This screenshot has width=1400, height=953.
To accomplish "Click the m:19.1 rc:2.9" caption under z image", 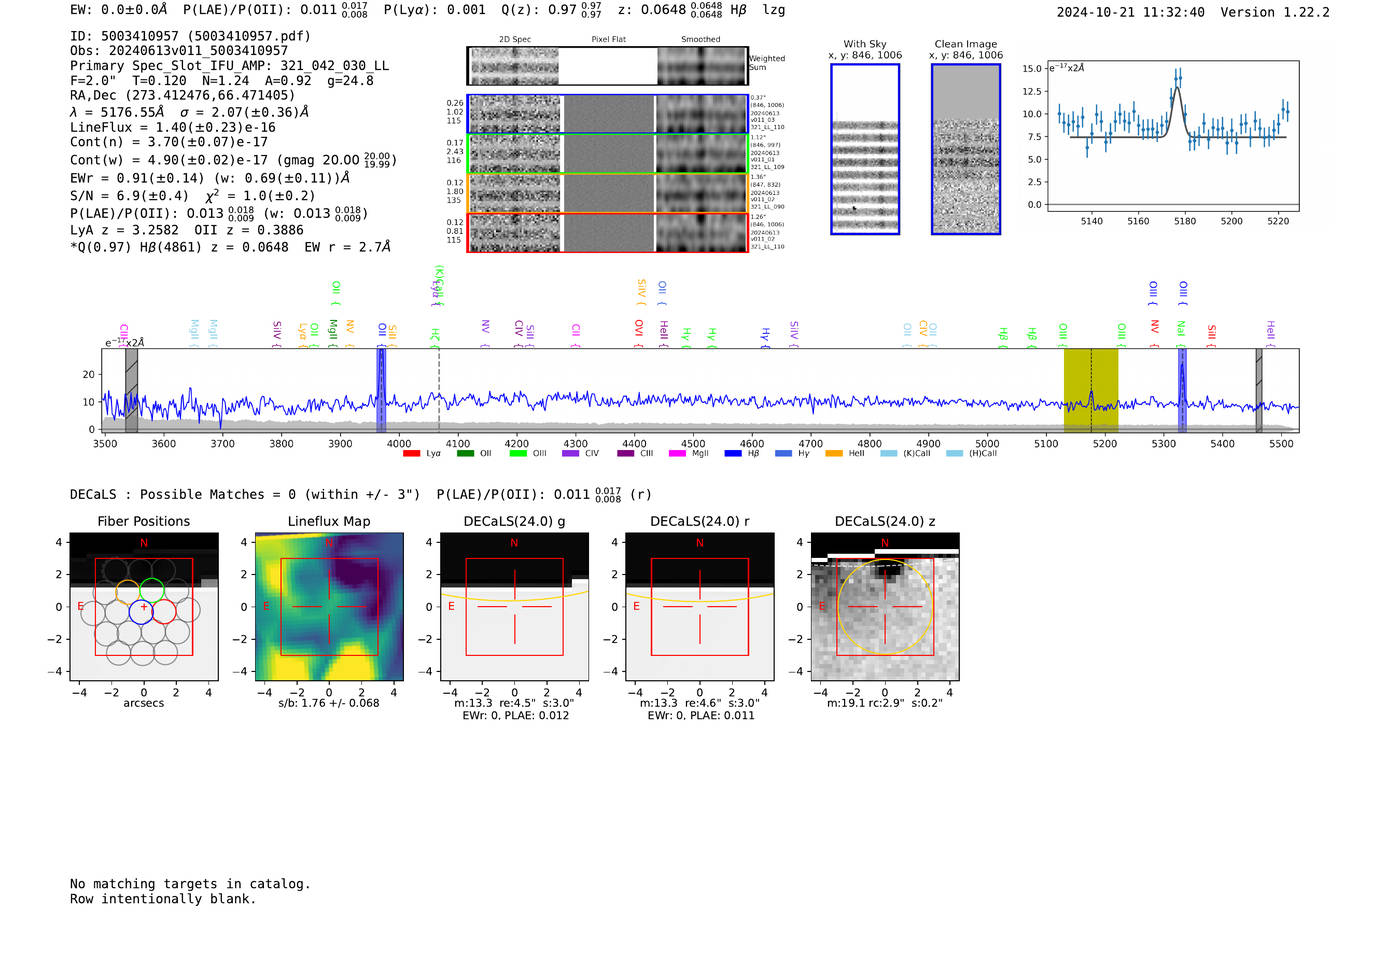I will click(x=885, y=703).
